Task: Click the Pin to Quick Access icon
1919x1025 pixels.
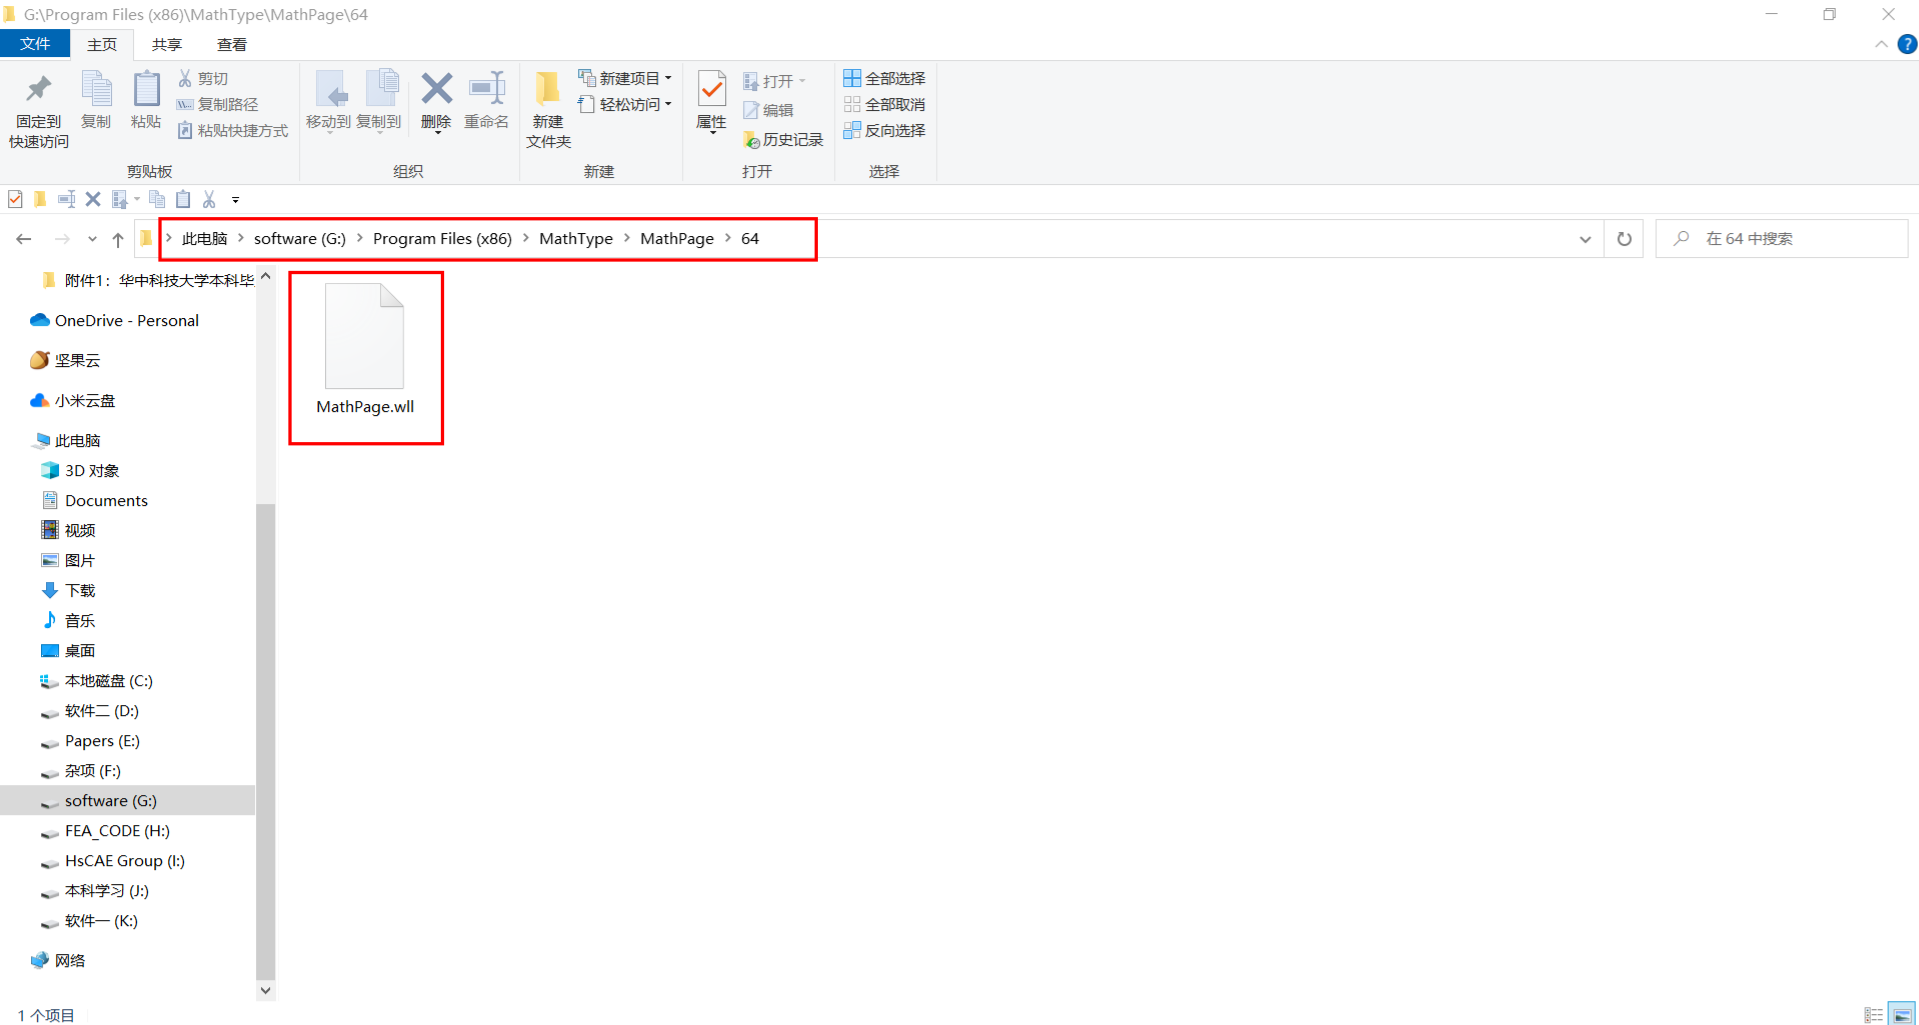Action: click(x=39, y=91)
